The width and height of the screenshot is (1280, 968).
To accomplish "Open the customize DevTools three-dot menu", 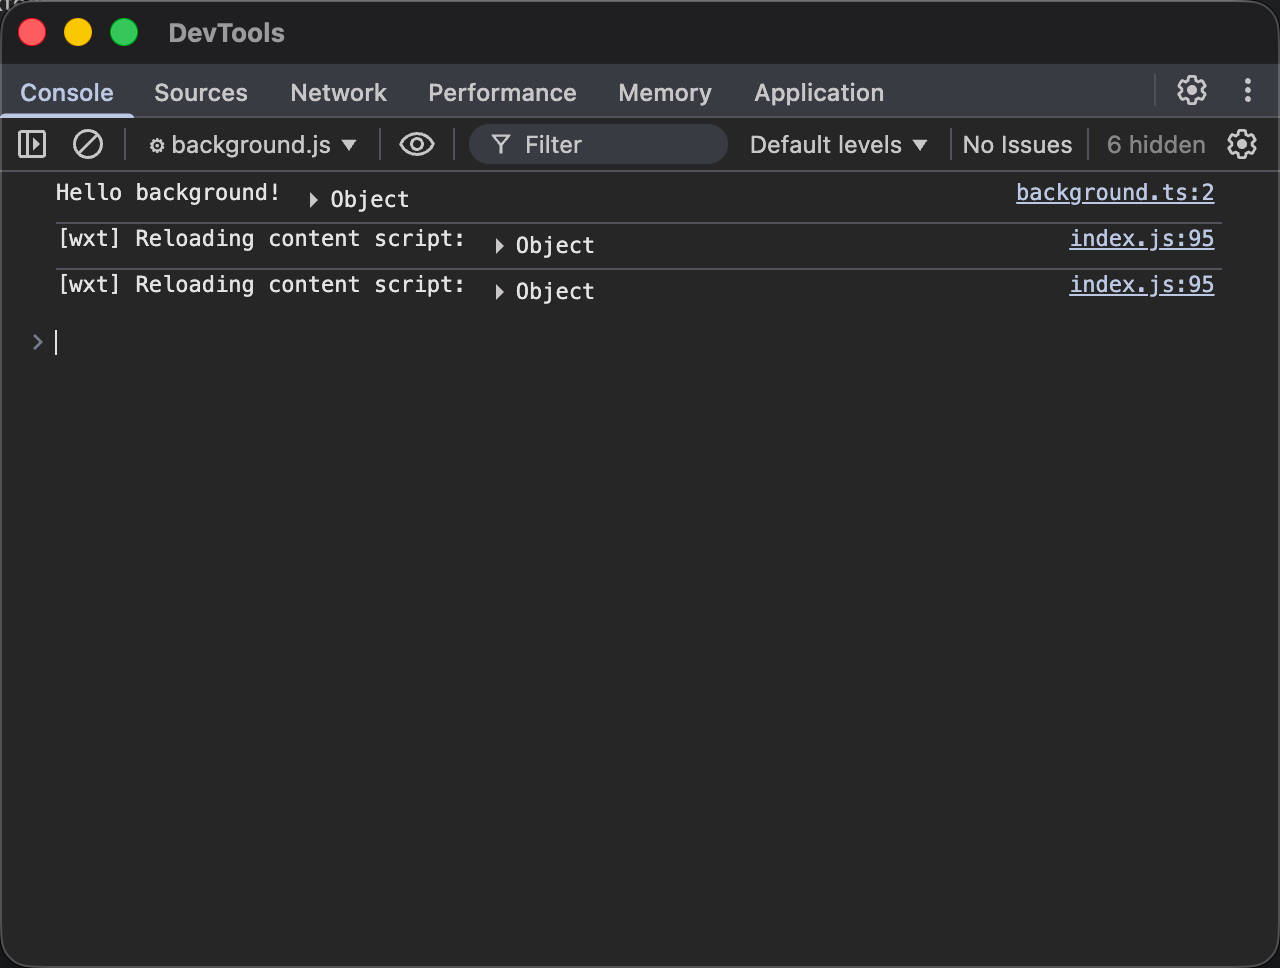I will point(1248,91).
